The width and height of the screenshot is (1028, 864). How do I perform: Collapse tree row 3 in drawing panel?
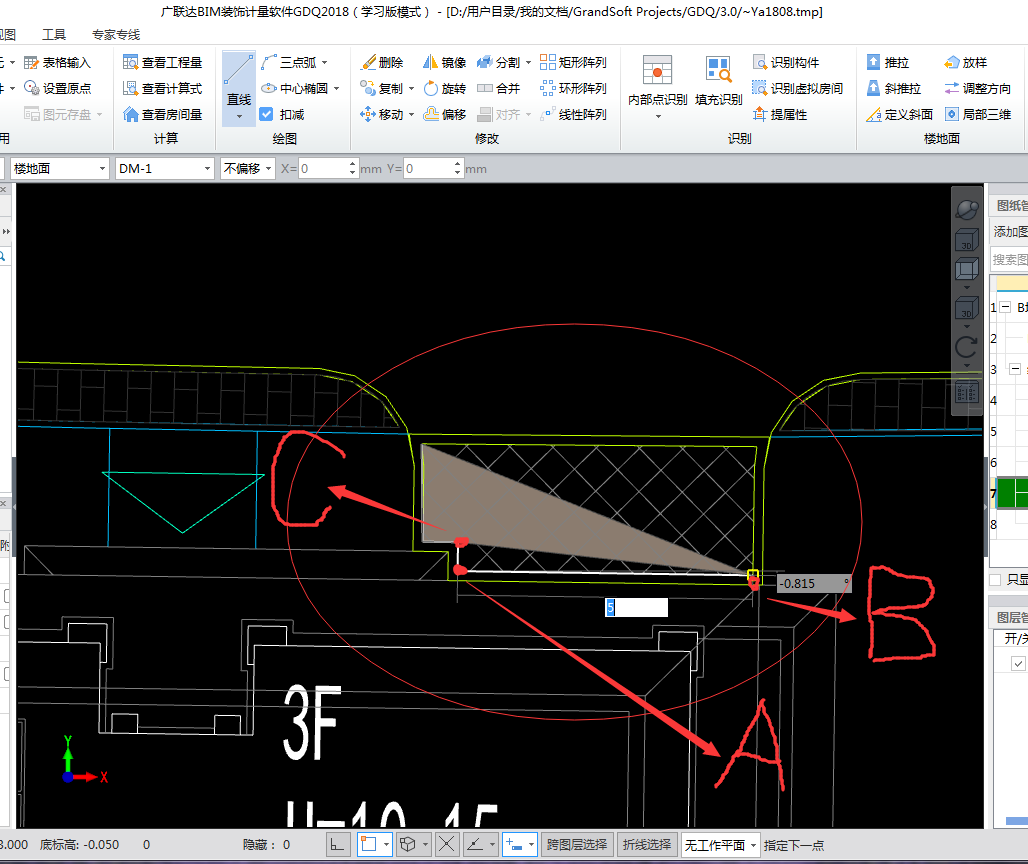(1015, 368)
